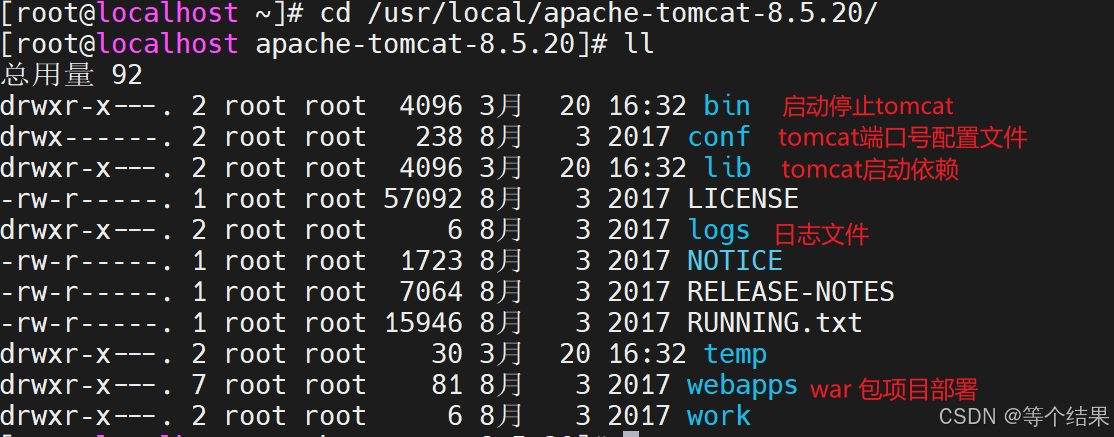Click the annotation 日志文件
This screenshot has width=1114, height=437.
pos(821,234)
